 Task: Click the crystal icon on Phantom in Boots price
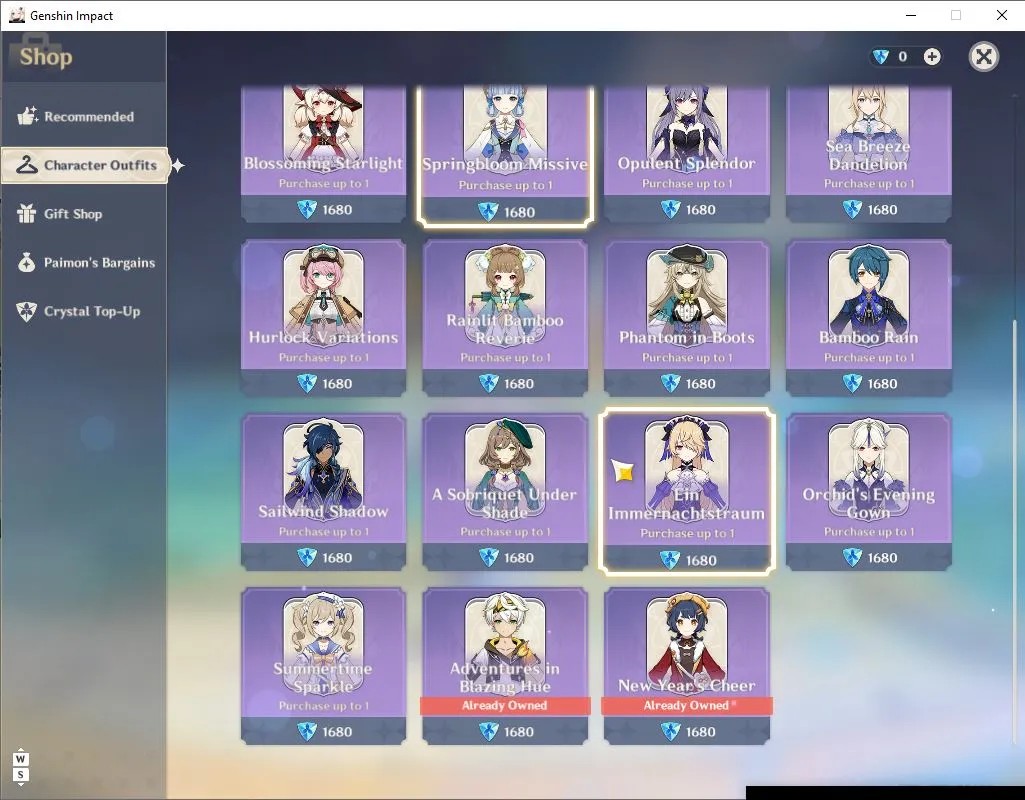670,383
